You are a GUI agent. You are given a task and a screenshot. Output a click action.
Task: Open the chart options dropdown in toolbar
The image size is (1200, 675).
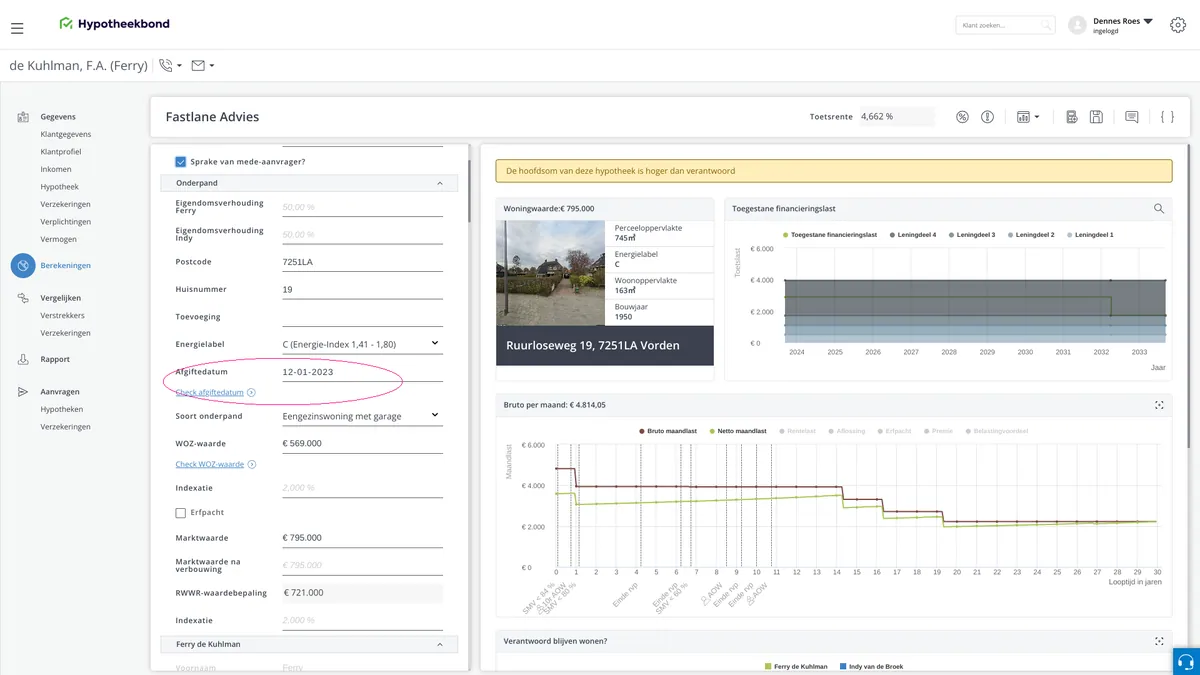pos(1028,117)
